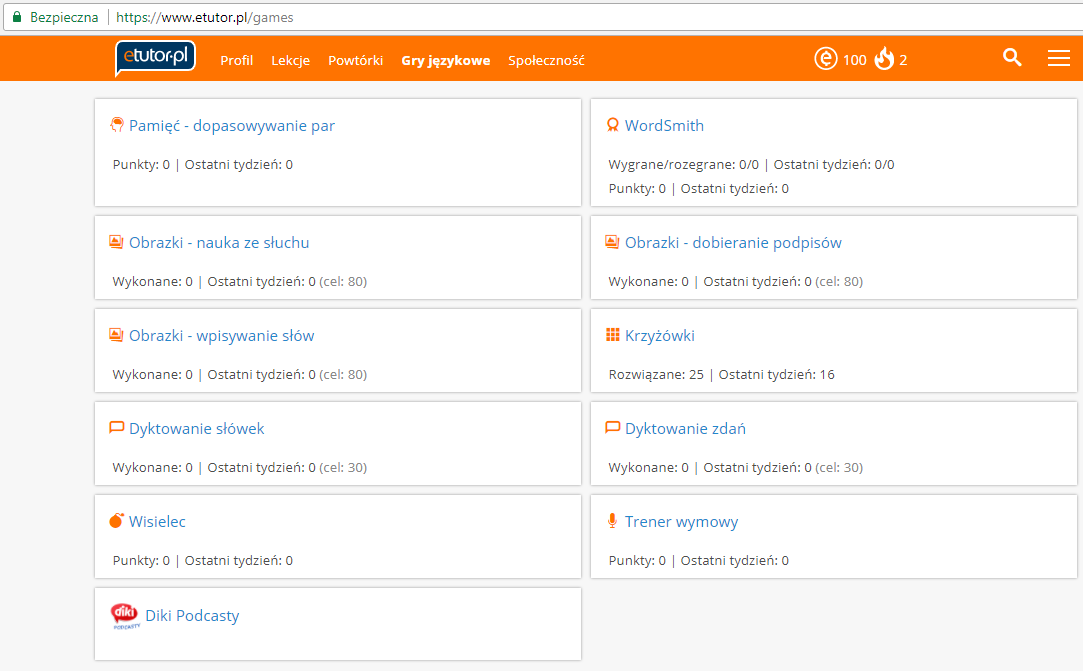The width and height of the screenshot is (1083, 671).
Task: Open Pamięć - dopasowywanie par game
Action: pyautogui.click(x=232, y=126)
